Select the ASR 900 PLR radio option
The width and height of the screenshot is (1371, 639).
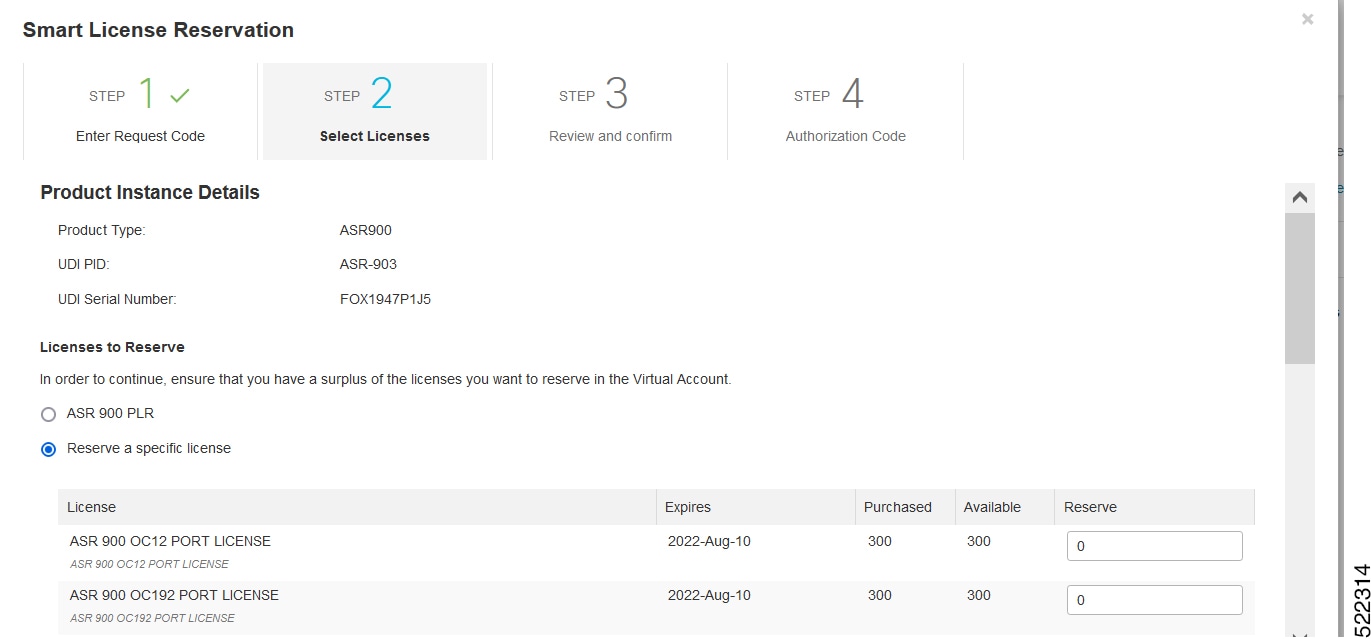[48, 414]
